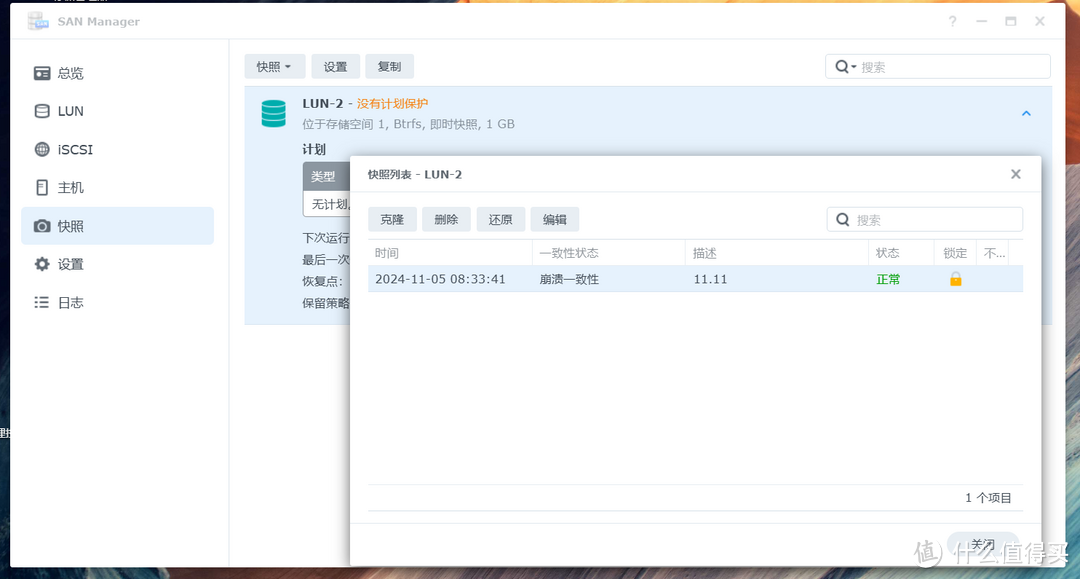Click the 克隆 (Clone) button
This screenshot has width=1080, height=579.
(x=392, y=219)
